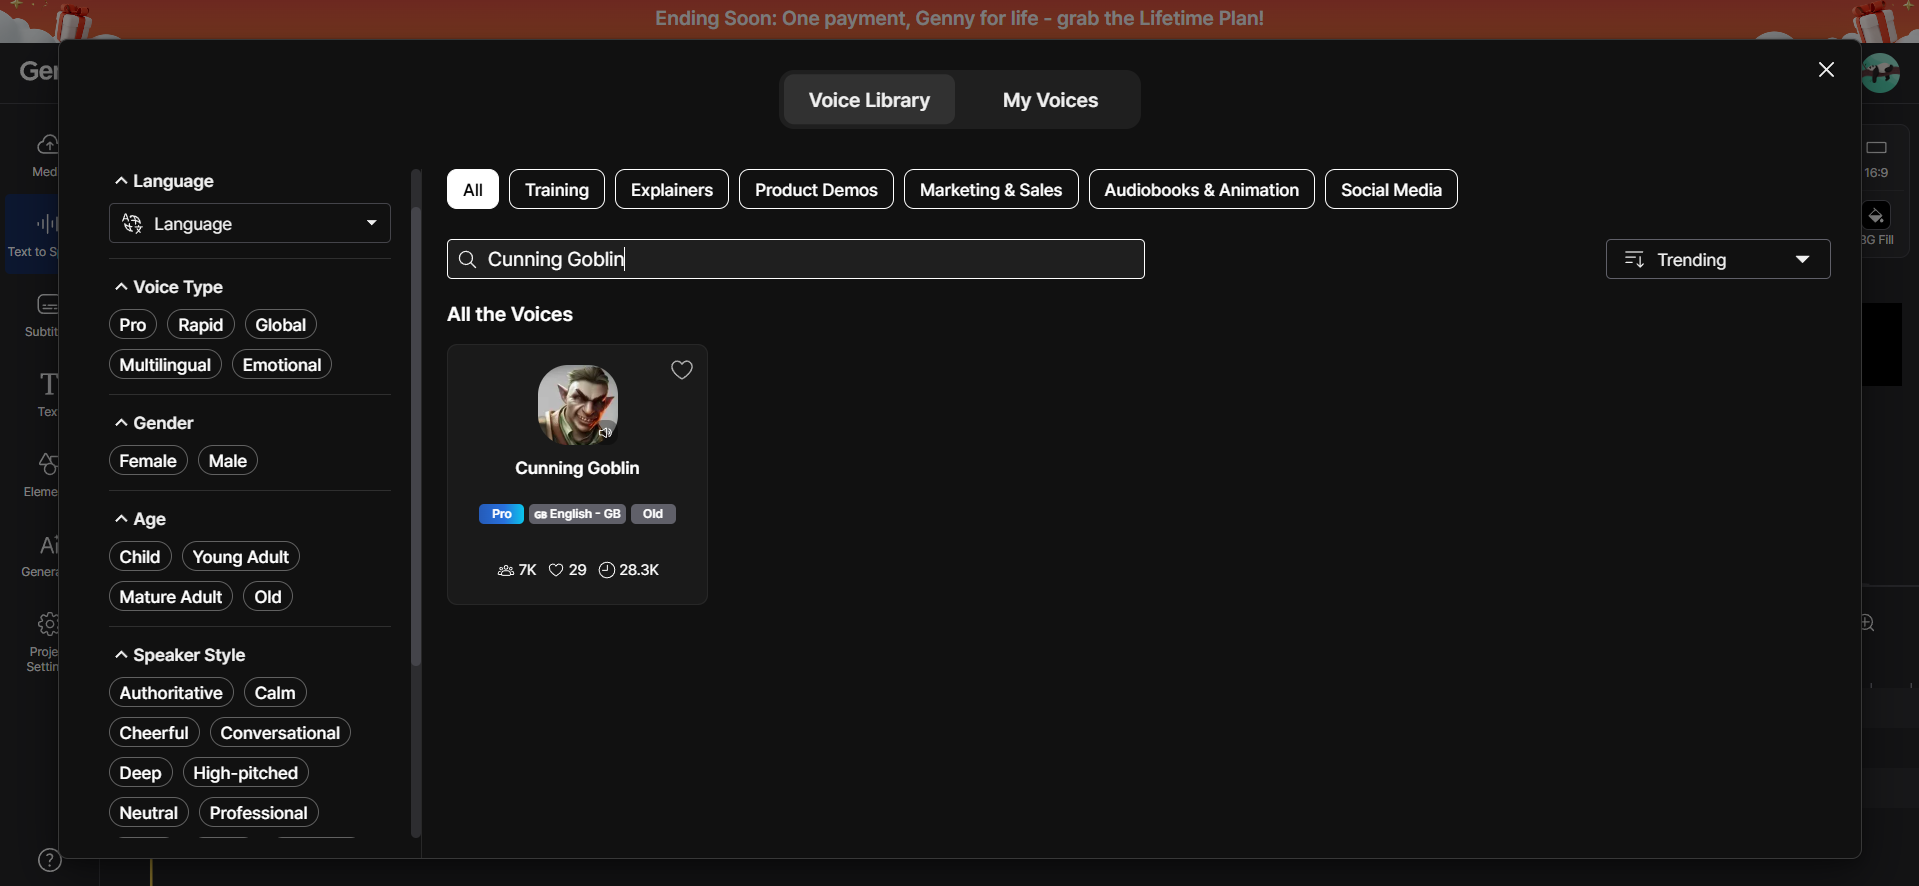Screen dimensions: 1919x886
Task: Toggle the Conversational speaker style filter
Action: 280,733
